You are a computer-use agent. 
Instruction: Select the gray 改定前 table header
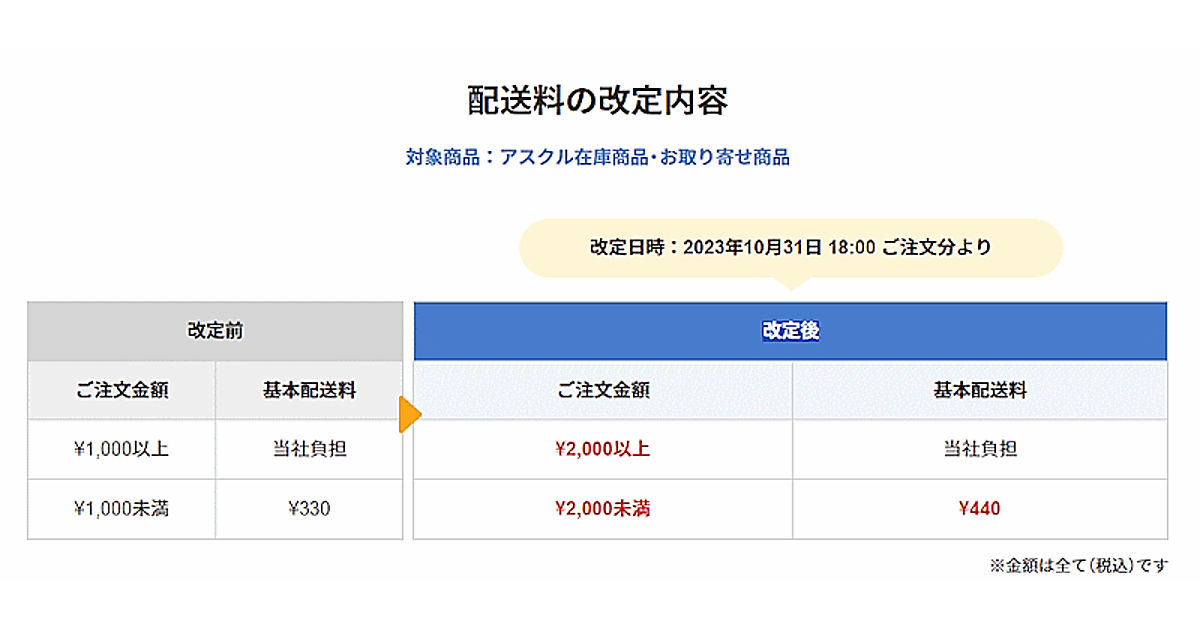(215, 331)
